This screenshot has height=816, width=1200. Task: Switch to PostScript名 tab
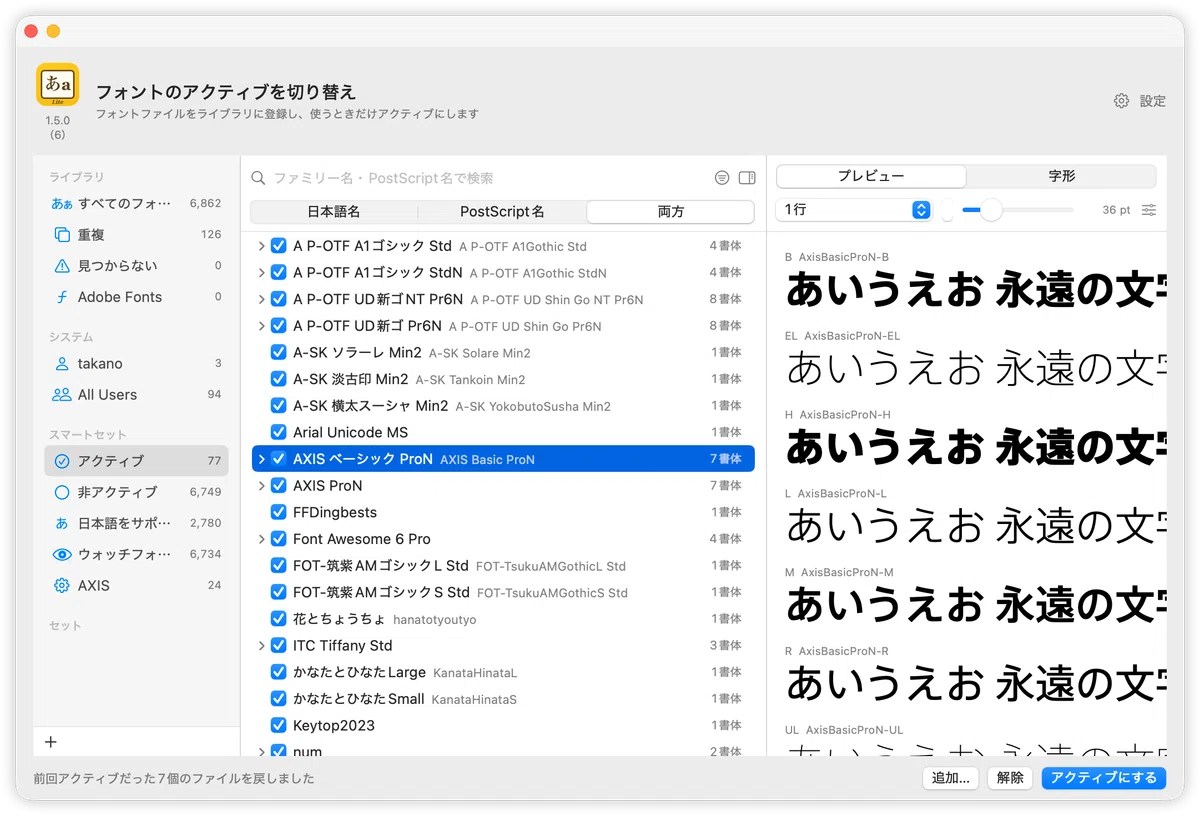(502, 212)
